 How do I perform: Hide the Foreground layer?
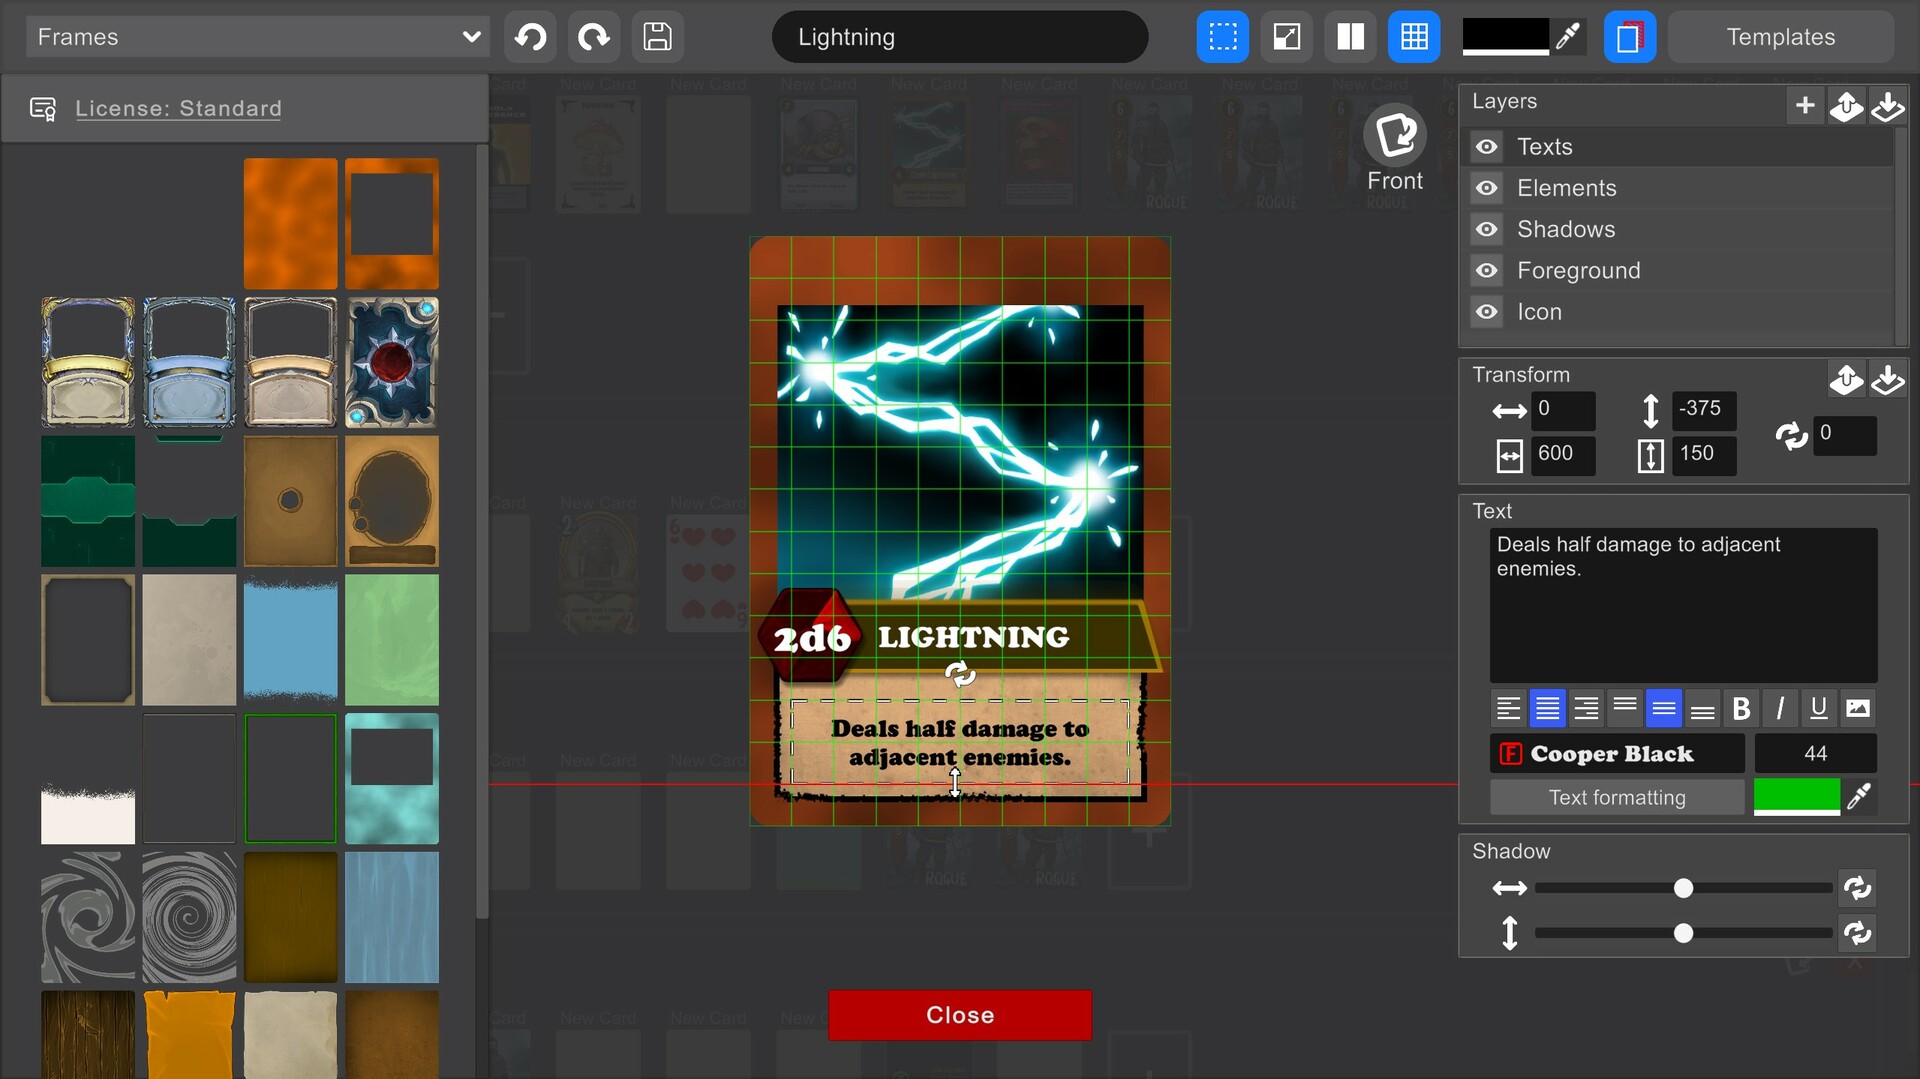point(1487,270)
